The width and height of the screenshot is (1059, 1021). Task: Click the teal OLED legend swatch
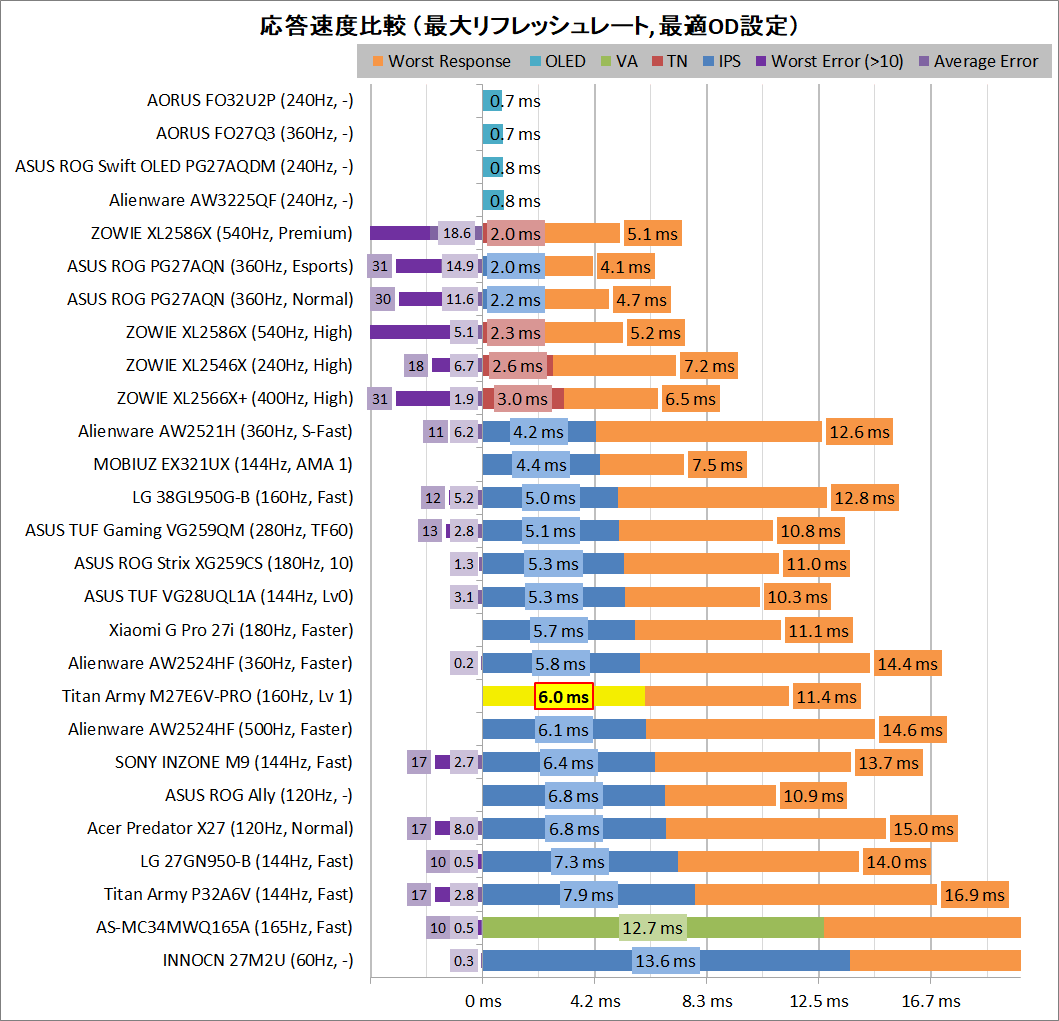[536, 61]
